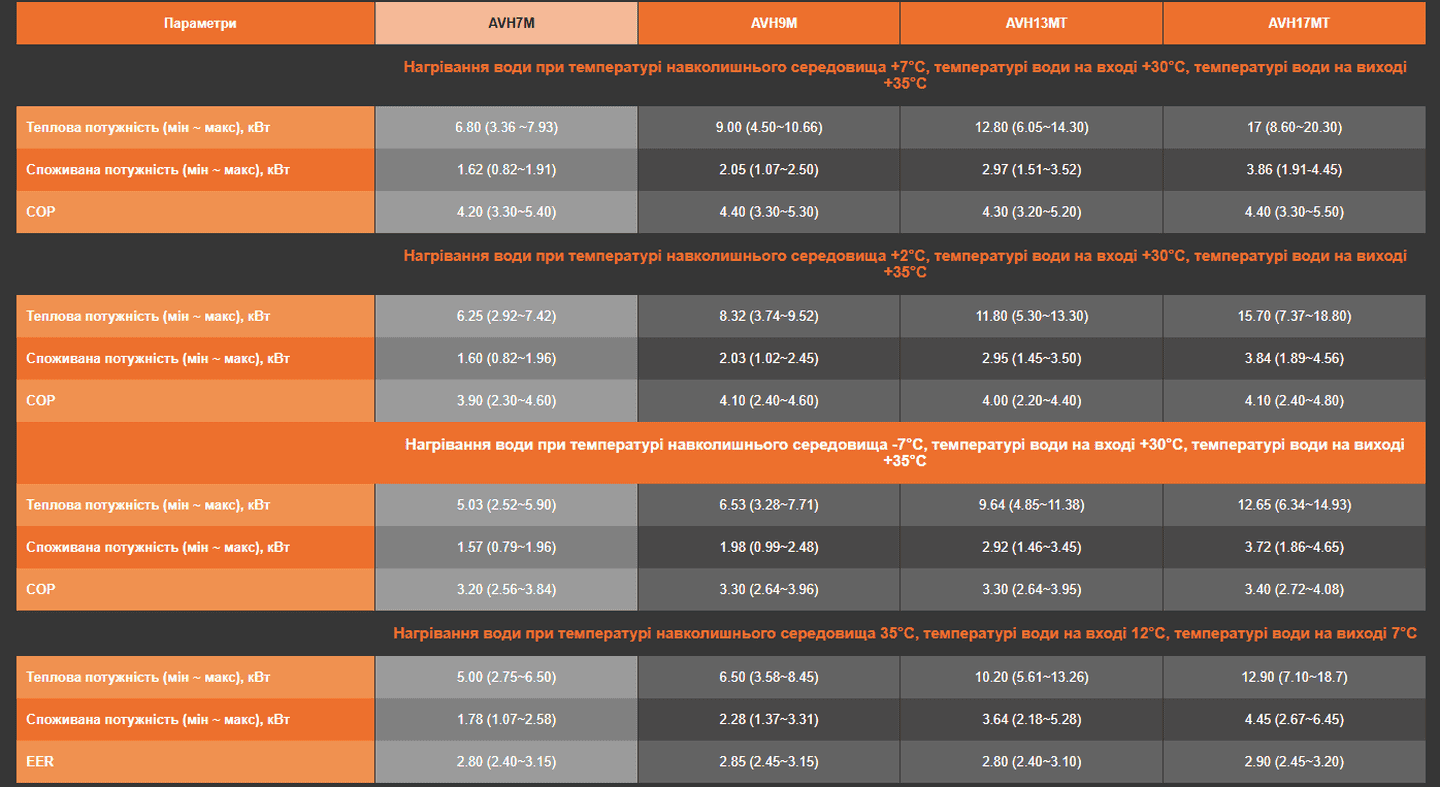Viewport: 1440px width, 787px height.
Task: Select the 4.40 (3.30~5.30) COP cell
Action: pyautogui.click(x=768, y=212)
